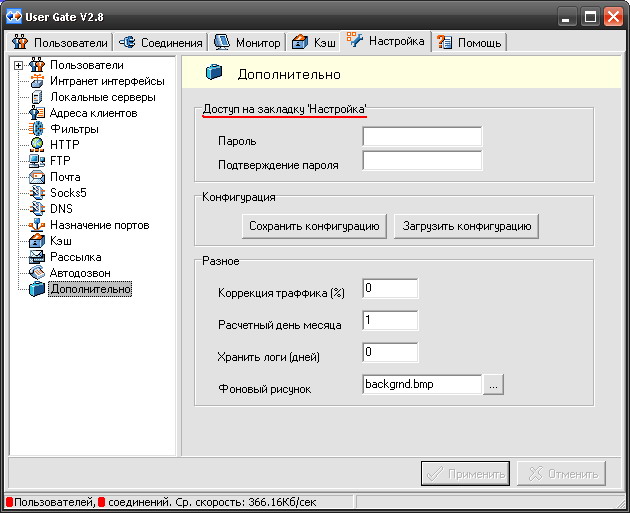Open the Соединения tab
This screenshot has width=630, height=513.
coord(160,42)
